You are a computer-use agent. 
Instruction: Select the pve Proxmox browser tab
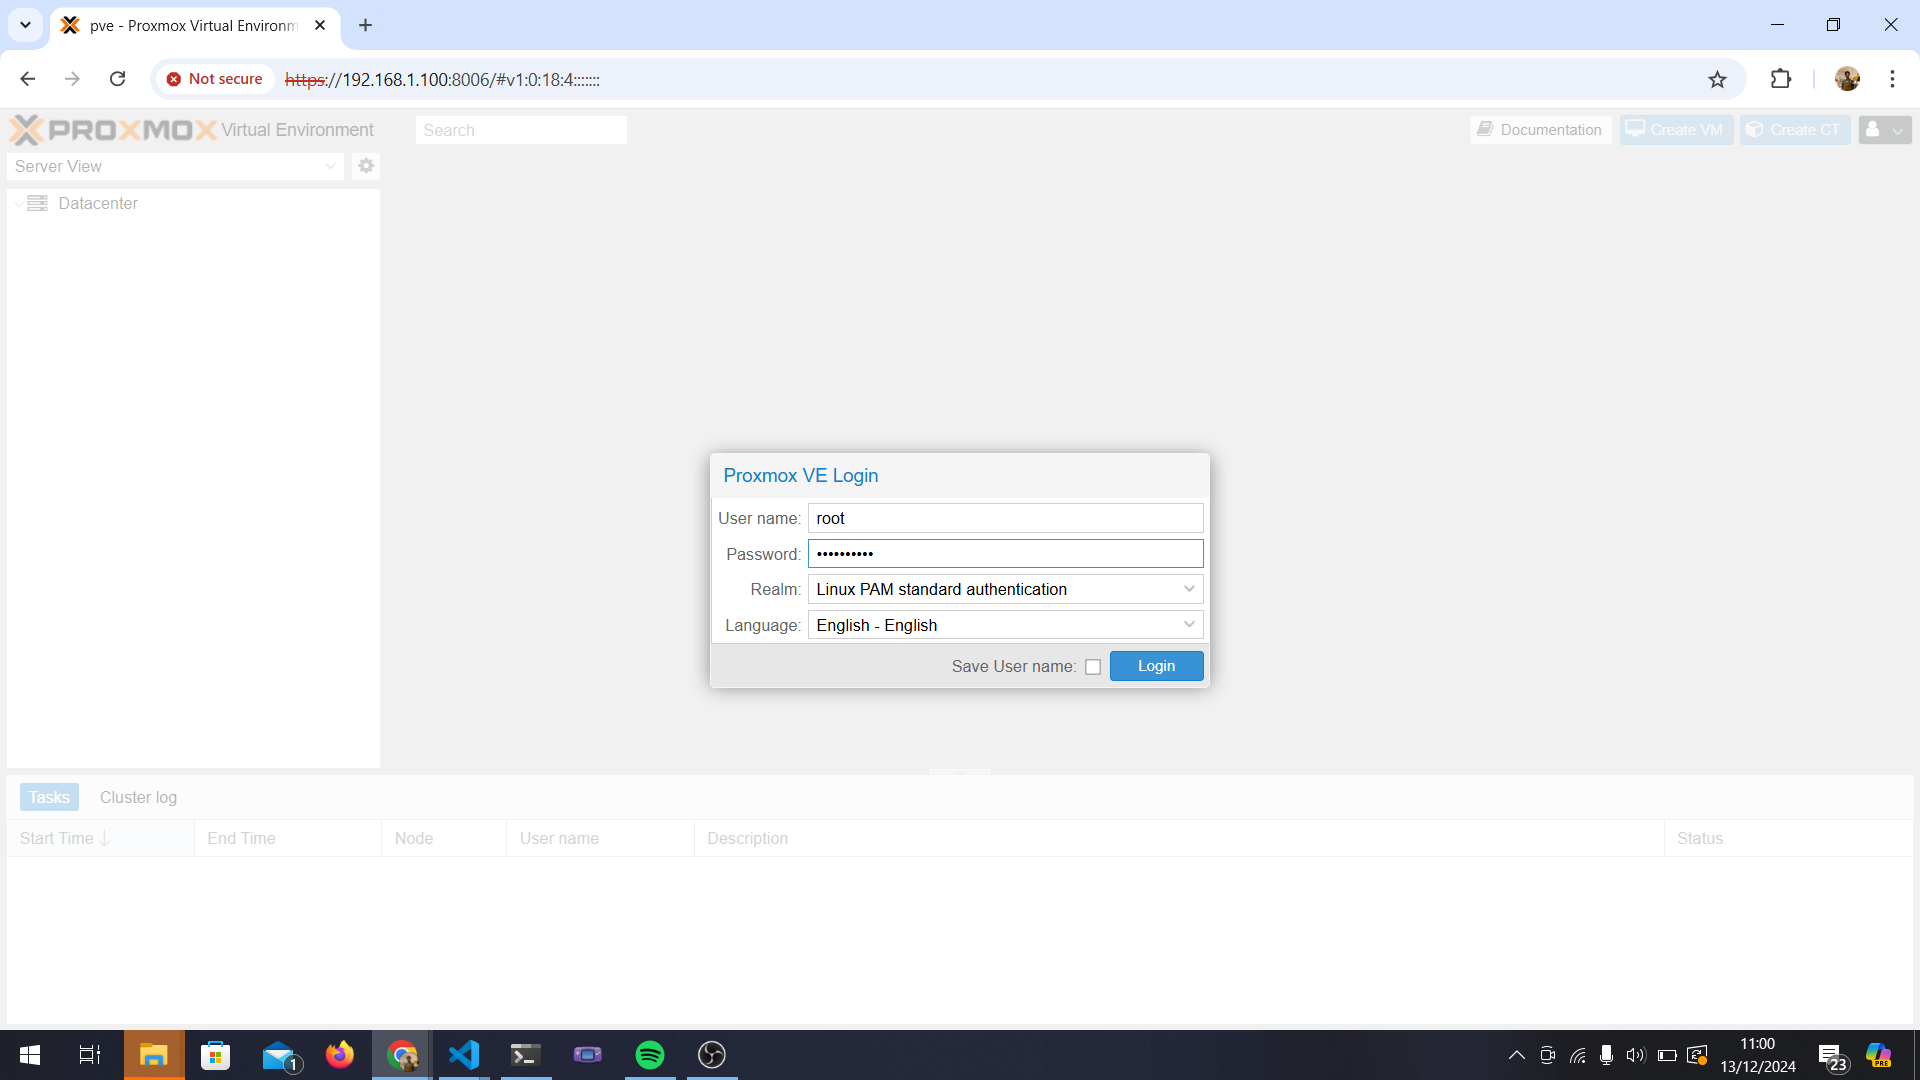click(x=195, y=26)
